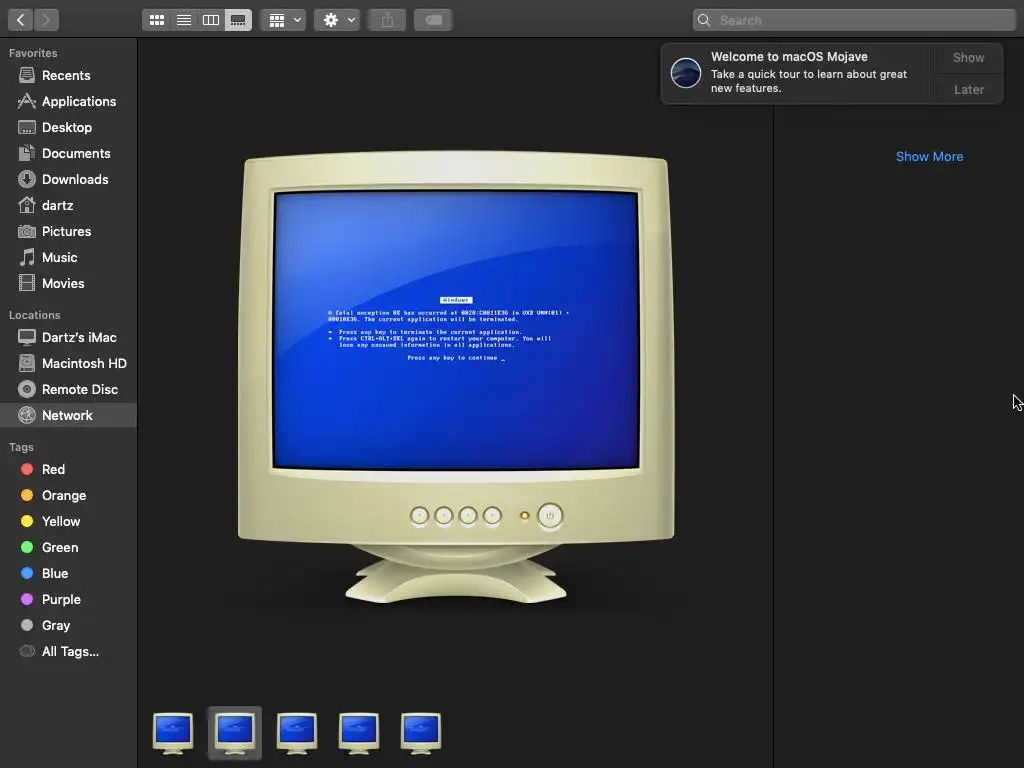Screen dimensions: 1024x768
Task: Click the Yellow tag
Action: (x=68, y=521)
